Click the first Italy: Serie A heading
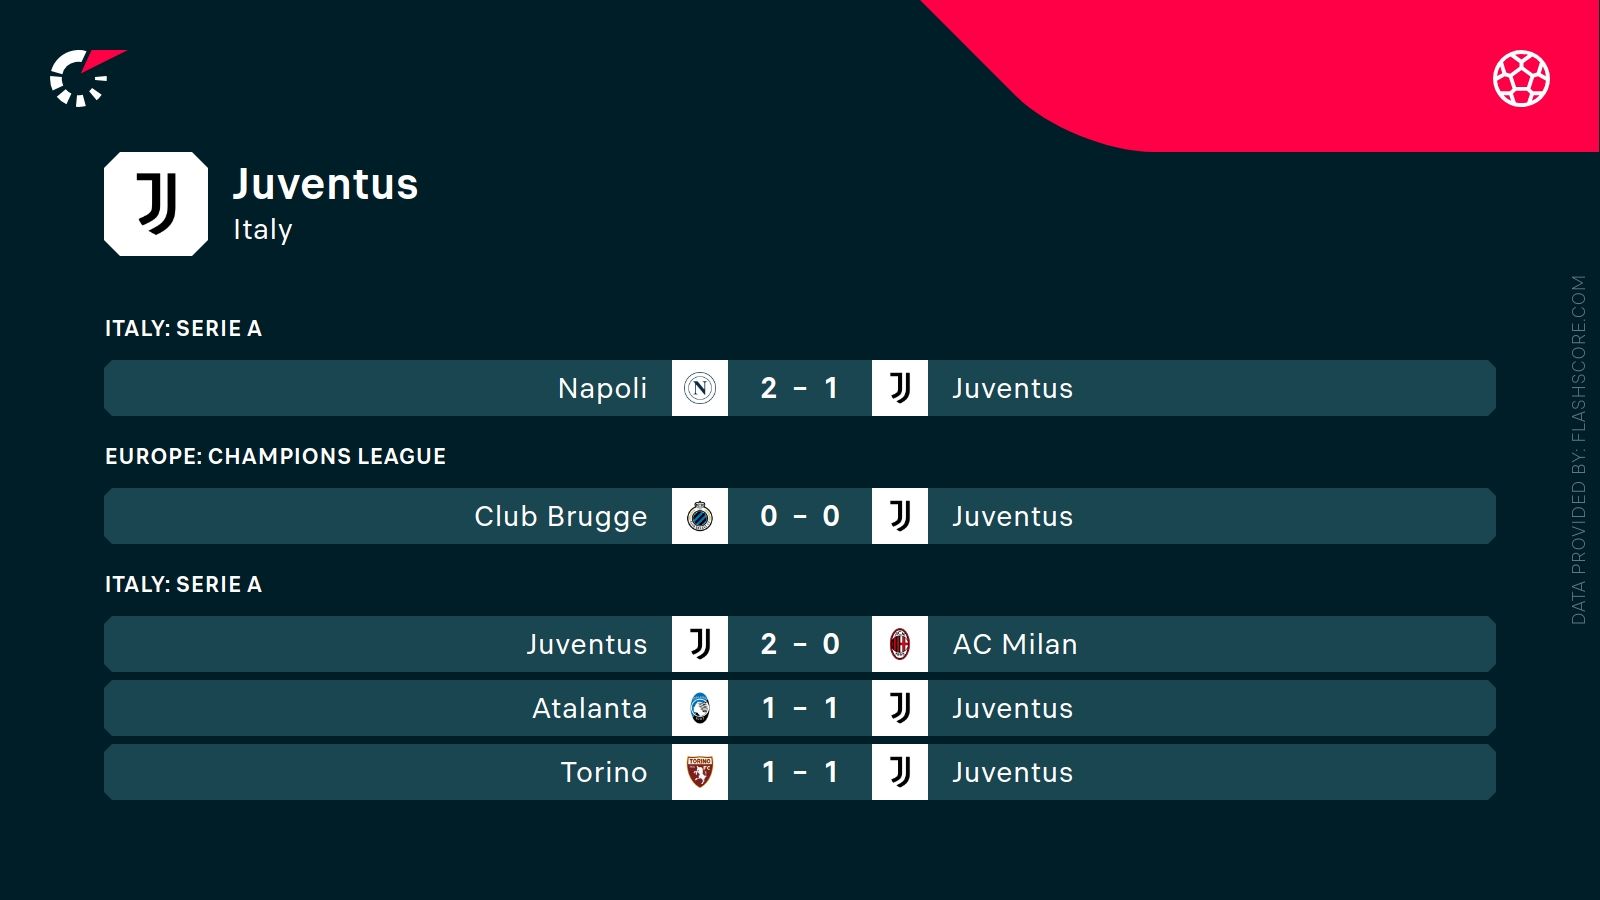 click(183, 328)
